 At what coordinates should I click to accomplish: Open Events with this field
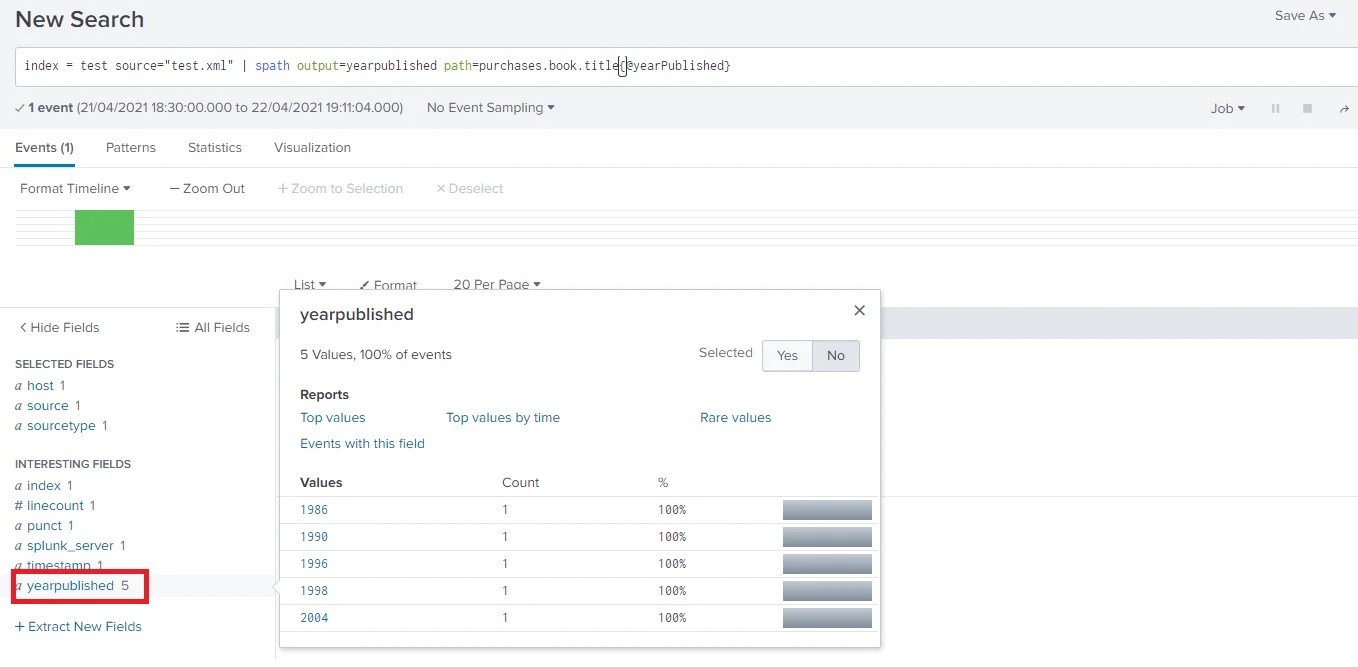[x=362, y=443]
